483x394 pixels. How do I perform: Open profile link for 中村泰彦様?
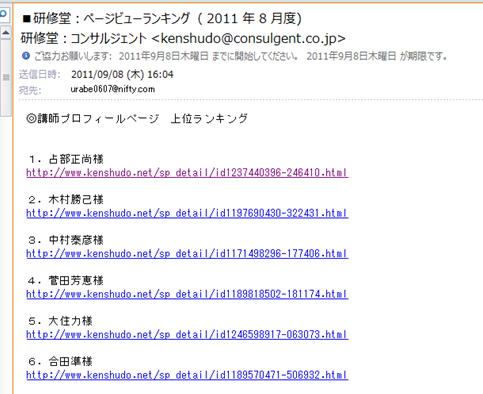[187, 254]
